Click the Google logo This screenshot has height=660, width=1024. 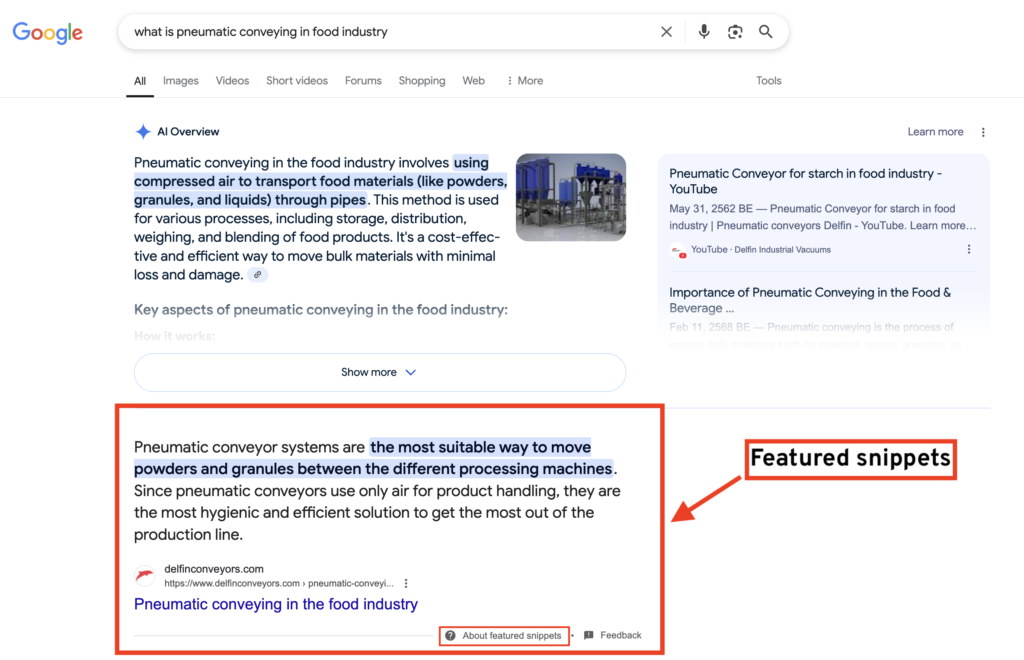pos(48,32)
